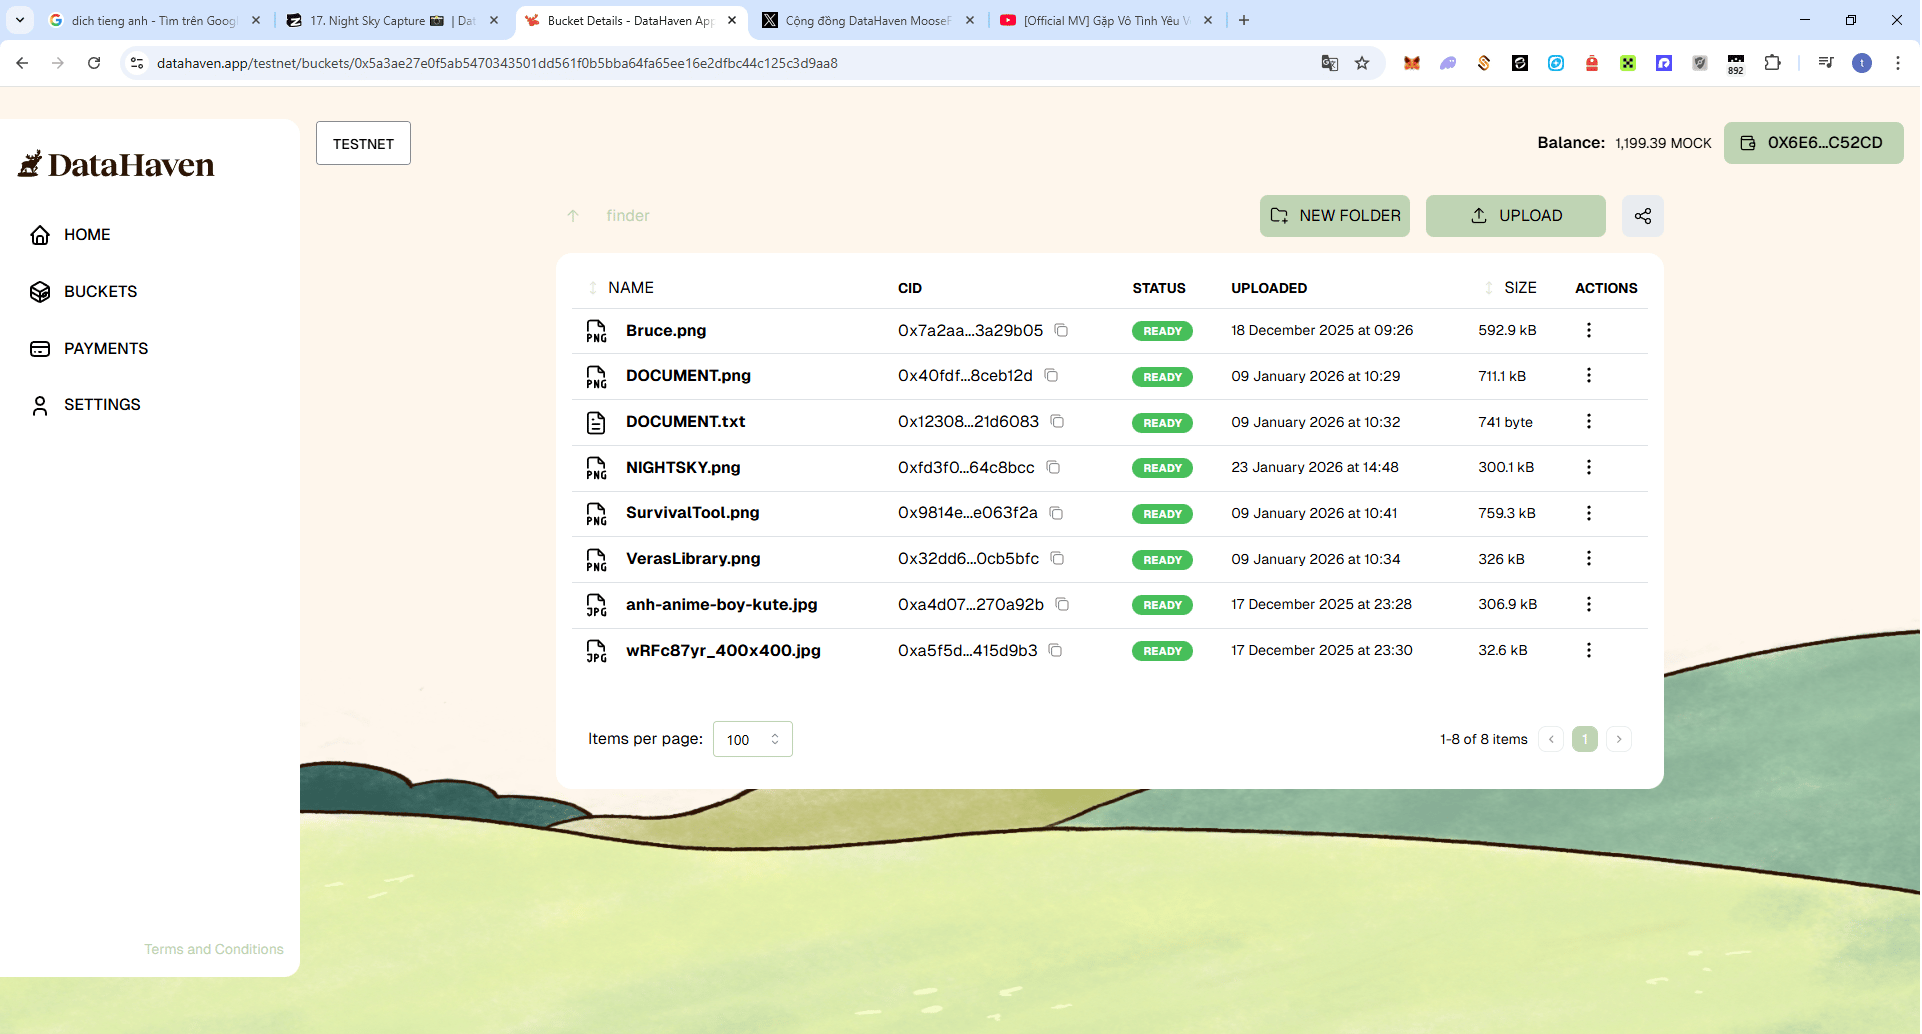Go up one level with arrow icon
This screenshot has width=1922, height=1034.
pyautogui.click(x=573, y=216)
